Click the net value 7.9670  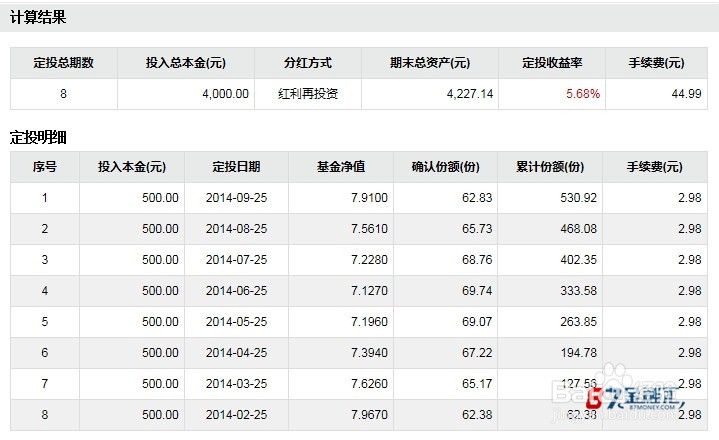pos(370,415)
